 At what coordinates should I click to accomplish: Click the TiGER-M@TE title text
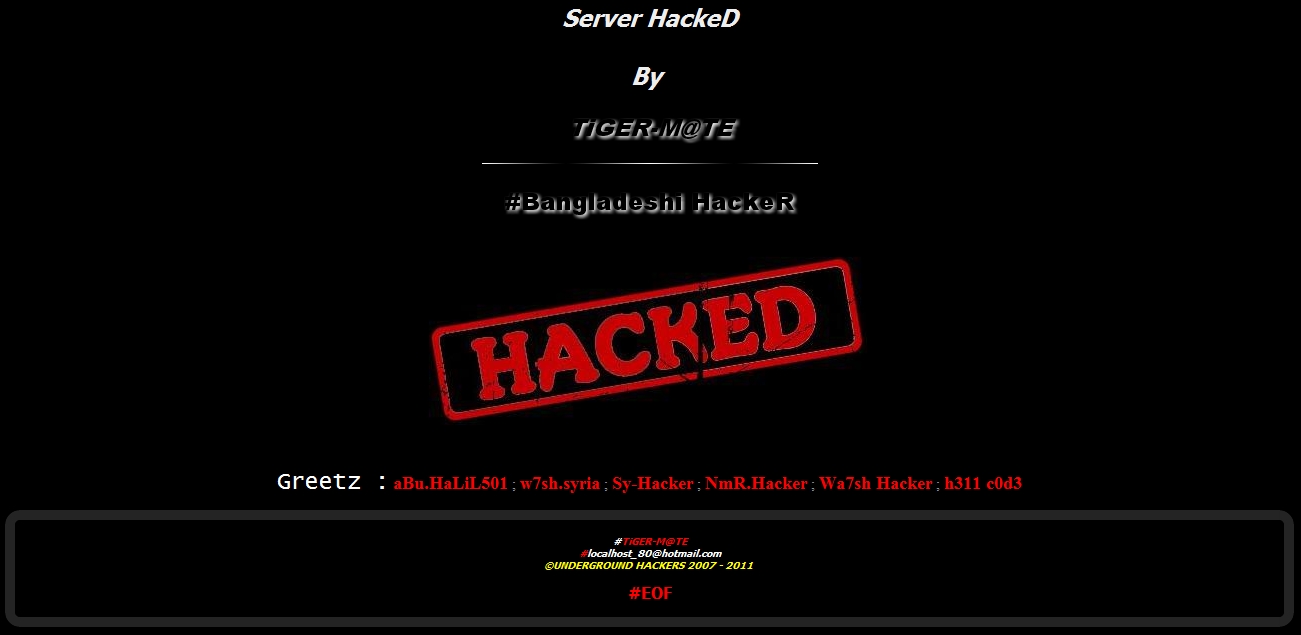tap(654, 129)
